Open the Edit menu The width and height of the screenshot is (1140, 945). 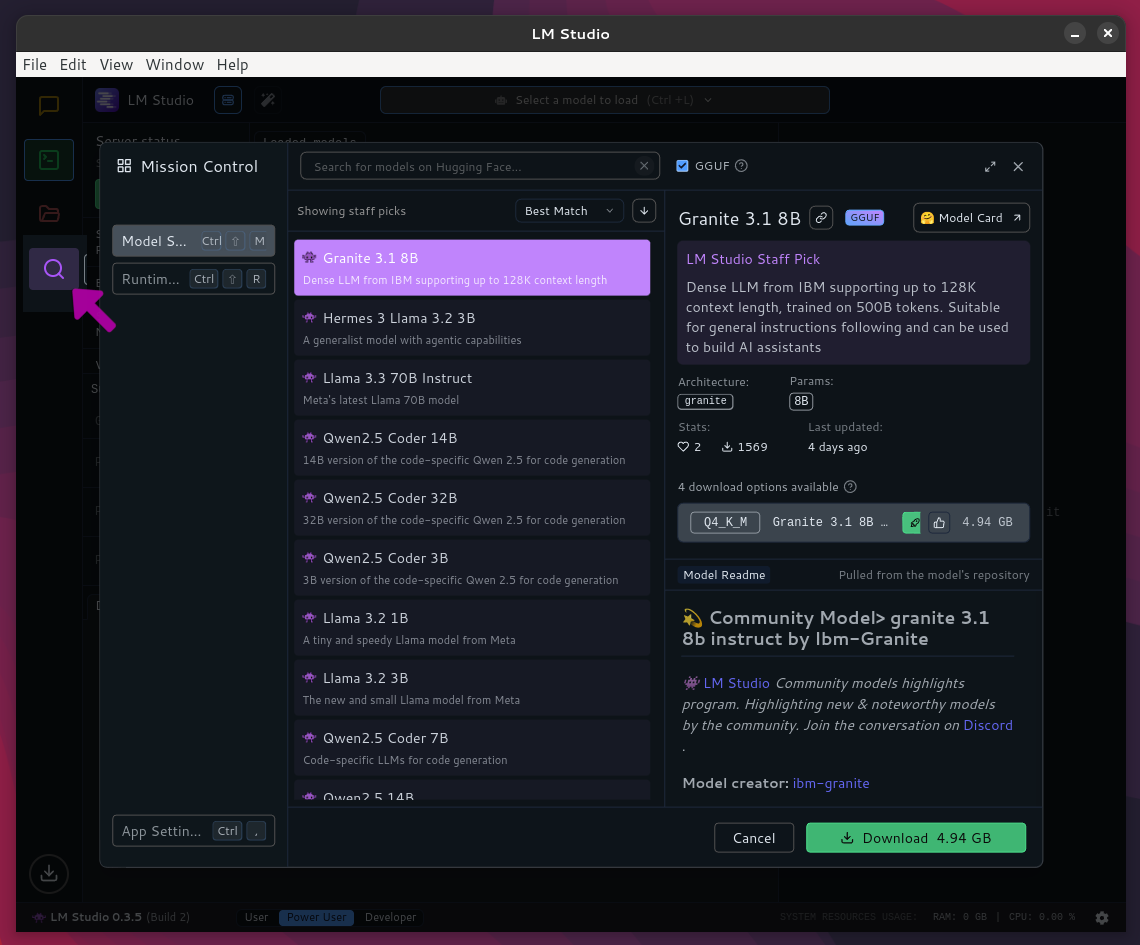[73, 65]
